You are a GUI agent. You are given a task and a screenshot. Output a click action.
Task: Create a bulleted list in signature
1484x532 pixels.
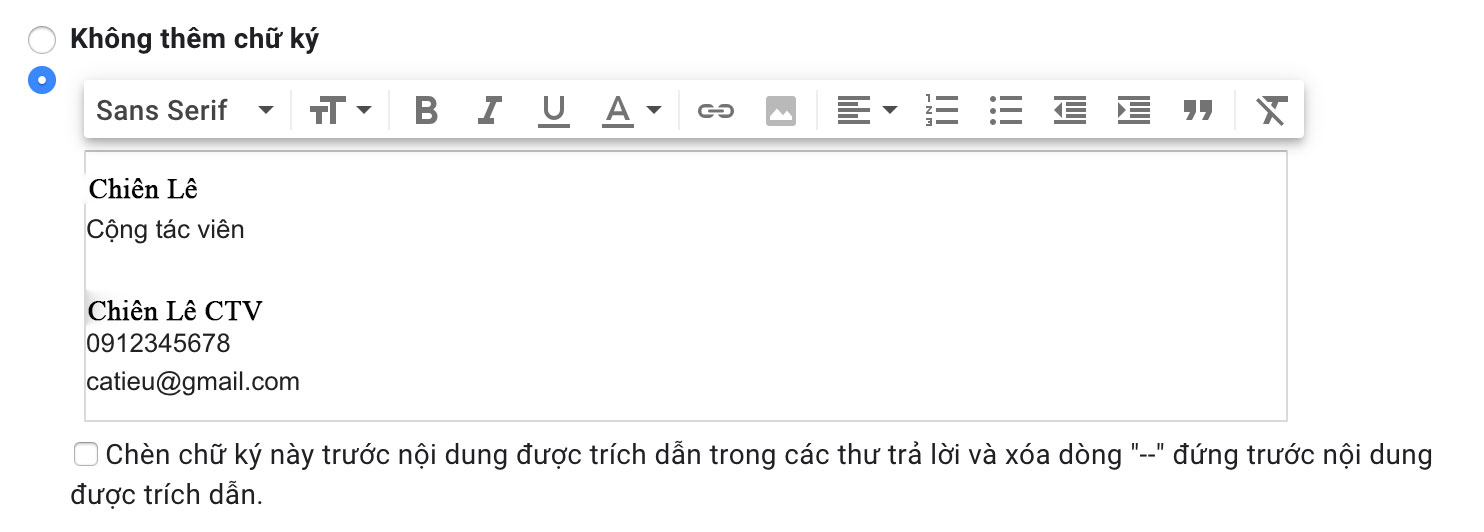[x=1005, y=110]
